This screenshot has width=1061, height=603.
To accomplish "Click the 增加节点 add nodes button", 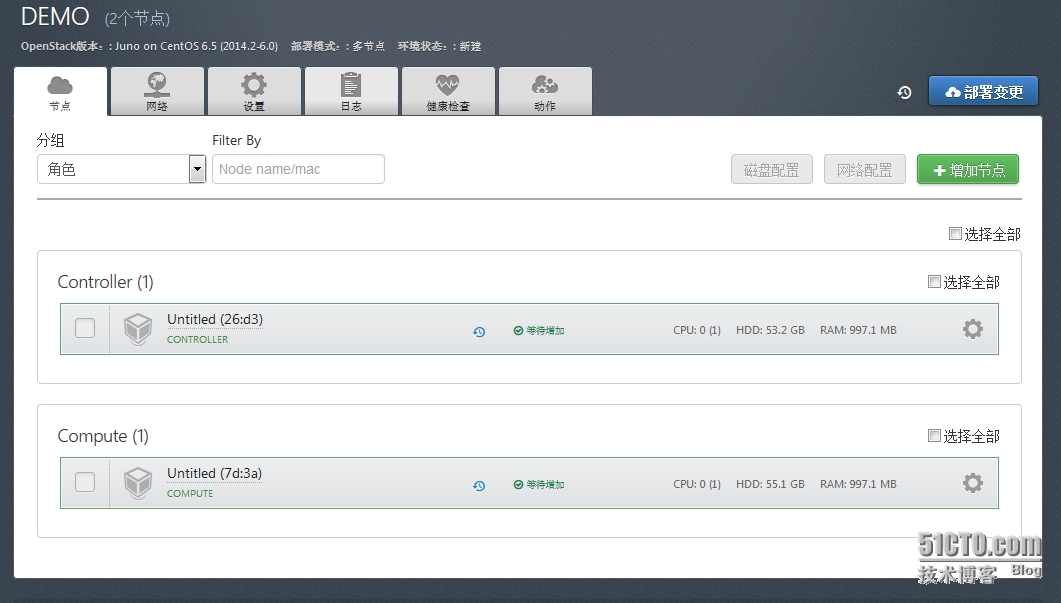I will pos(968,169).
